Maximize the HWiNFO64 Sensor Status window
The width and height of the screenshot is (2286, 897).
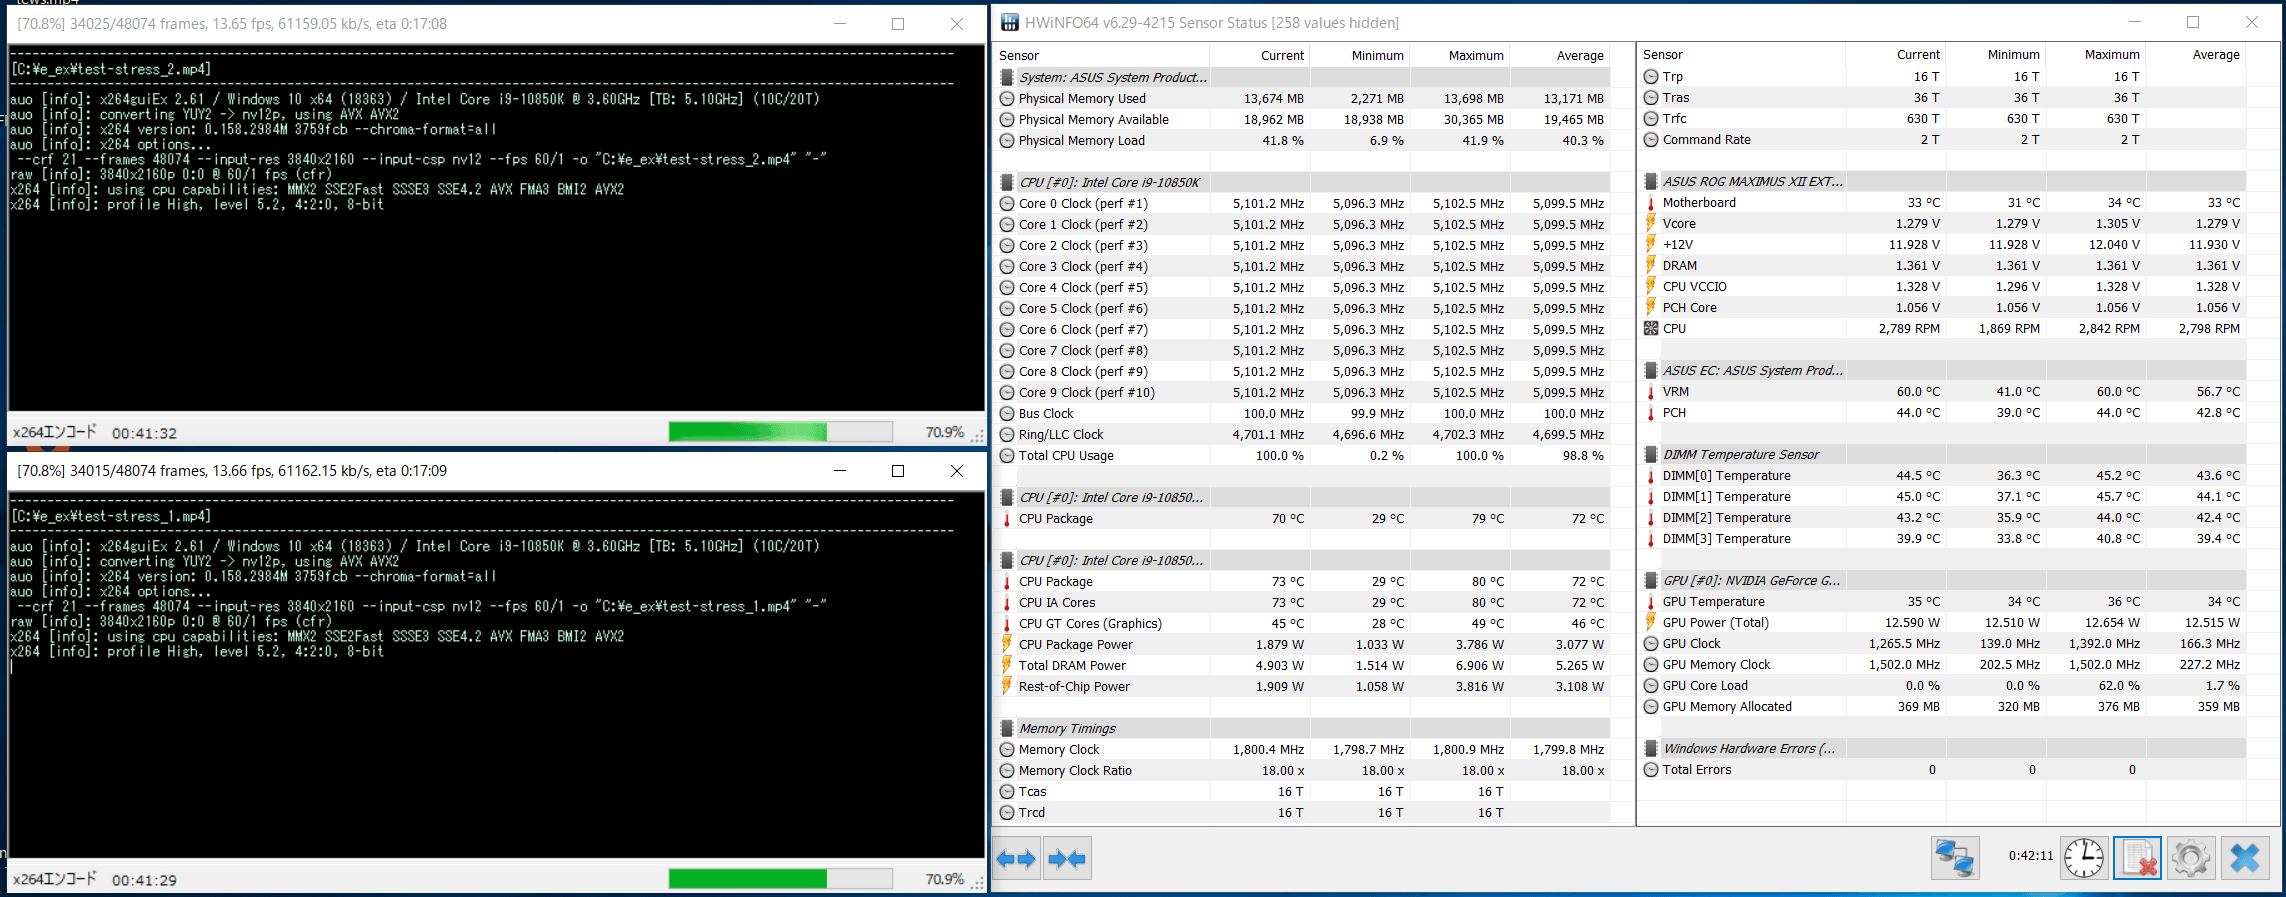tap(2193, 22)
